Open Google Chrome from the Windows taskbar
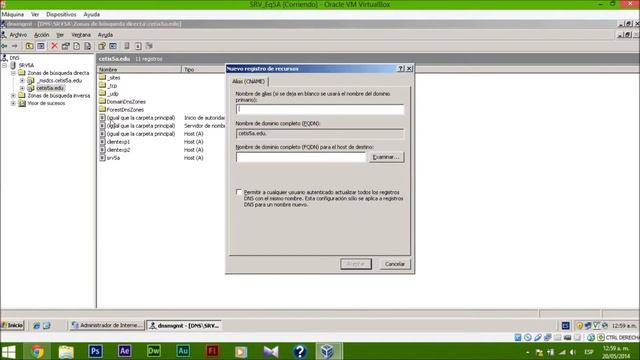The width and height of the screenshot is (640, 360). pos(37,351)
